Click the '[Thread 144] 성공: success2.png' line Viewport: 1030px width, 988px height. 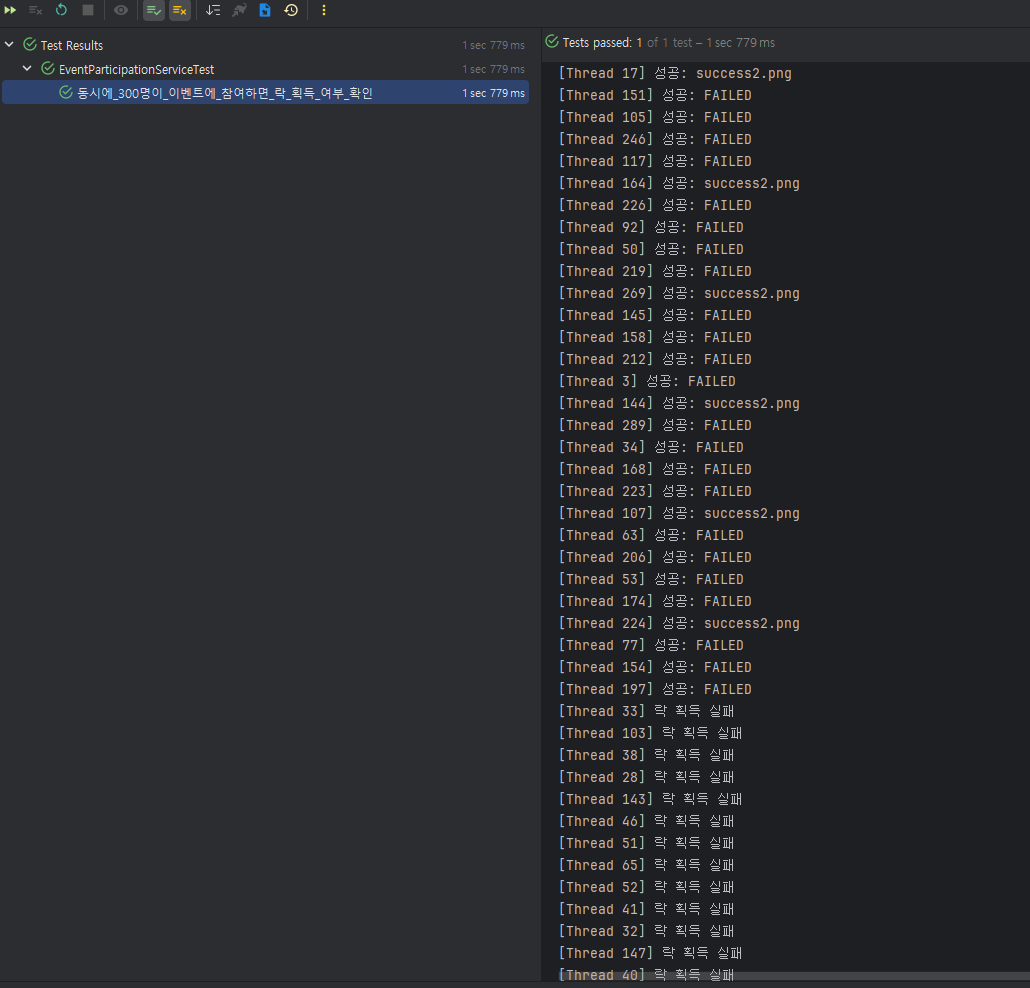coord(679,403)
